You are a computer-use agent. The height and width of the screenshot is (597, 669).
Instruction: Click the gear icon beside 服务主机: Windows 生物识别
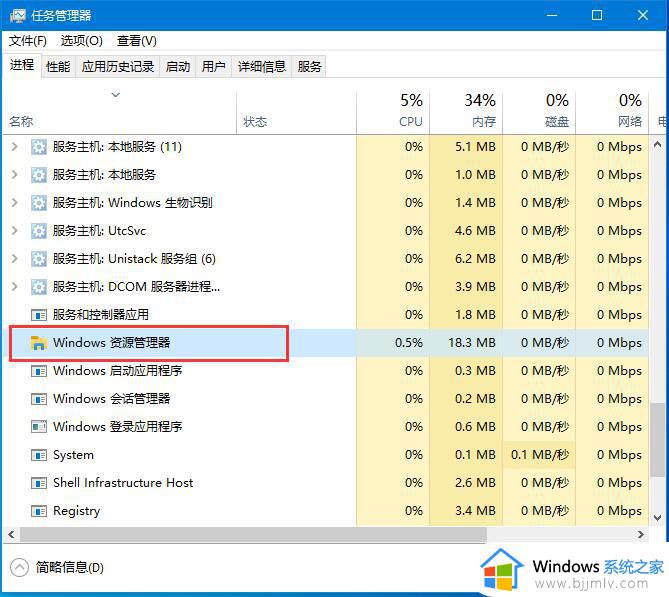pyautogui.click(x=39, y=203)
